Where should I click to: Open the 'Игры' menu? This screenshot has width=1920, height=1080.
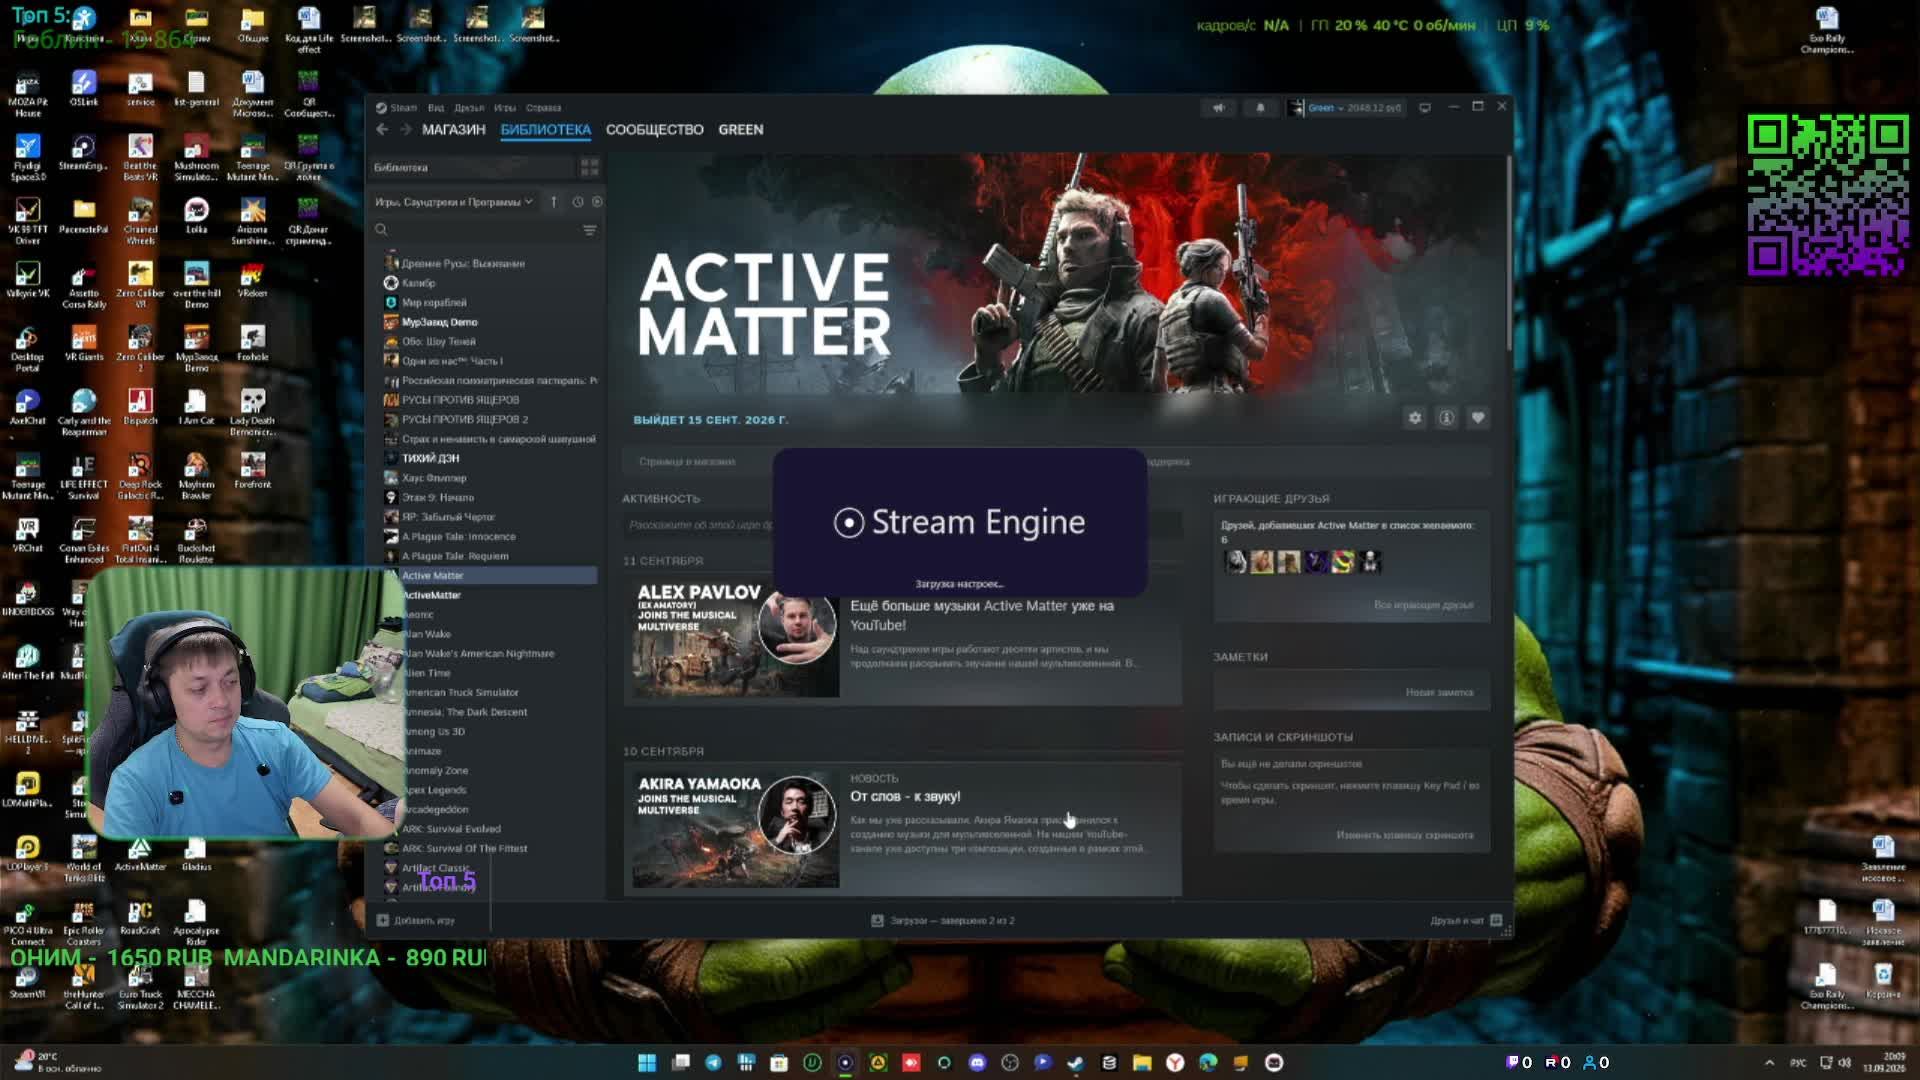505,108
